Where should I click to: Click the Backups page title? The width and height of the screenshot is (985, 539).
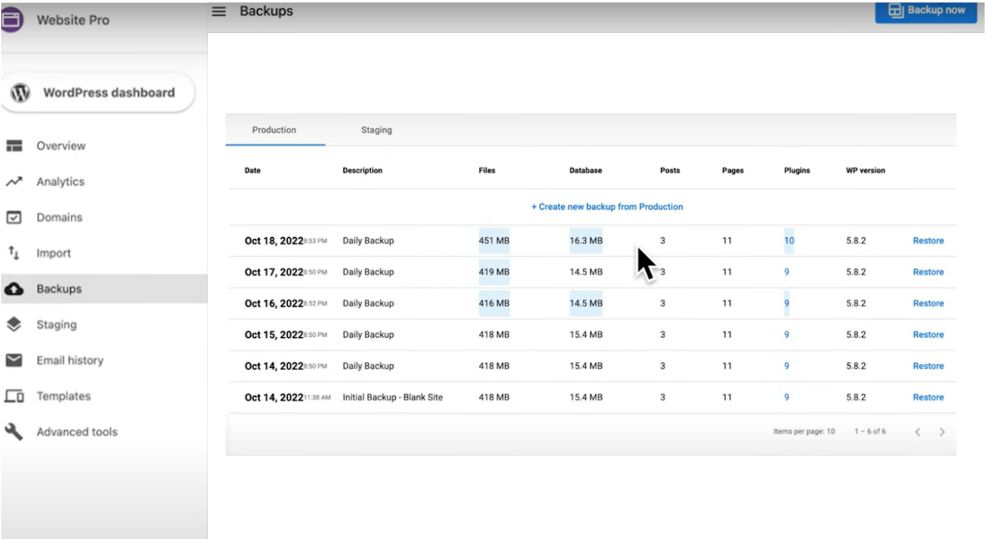(266, 11)
